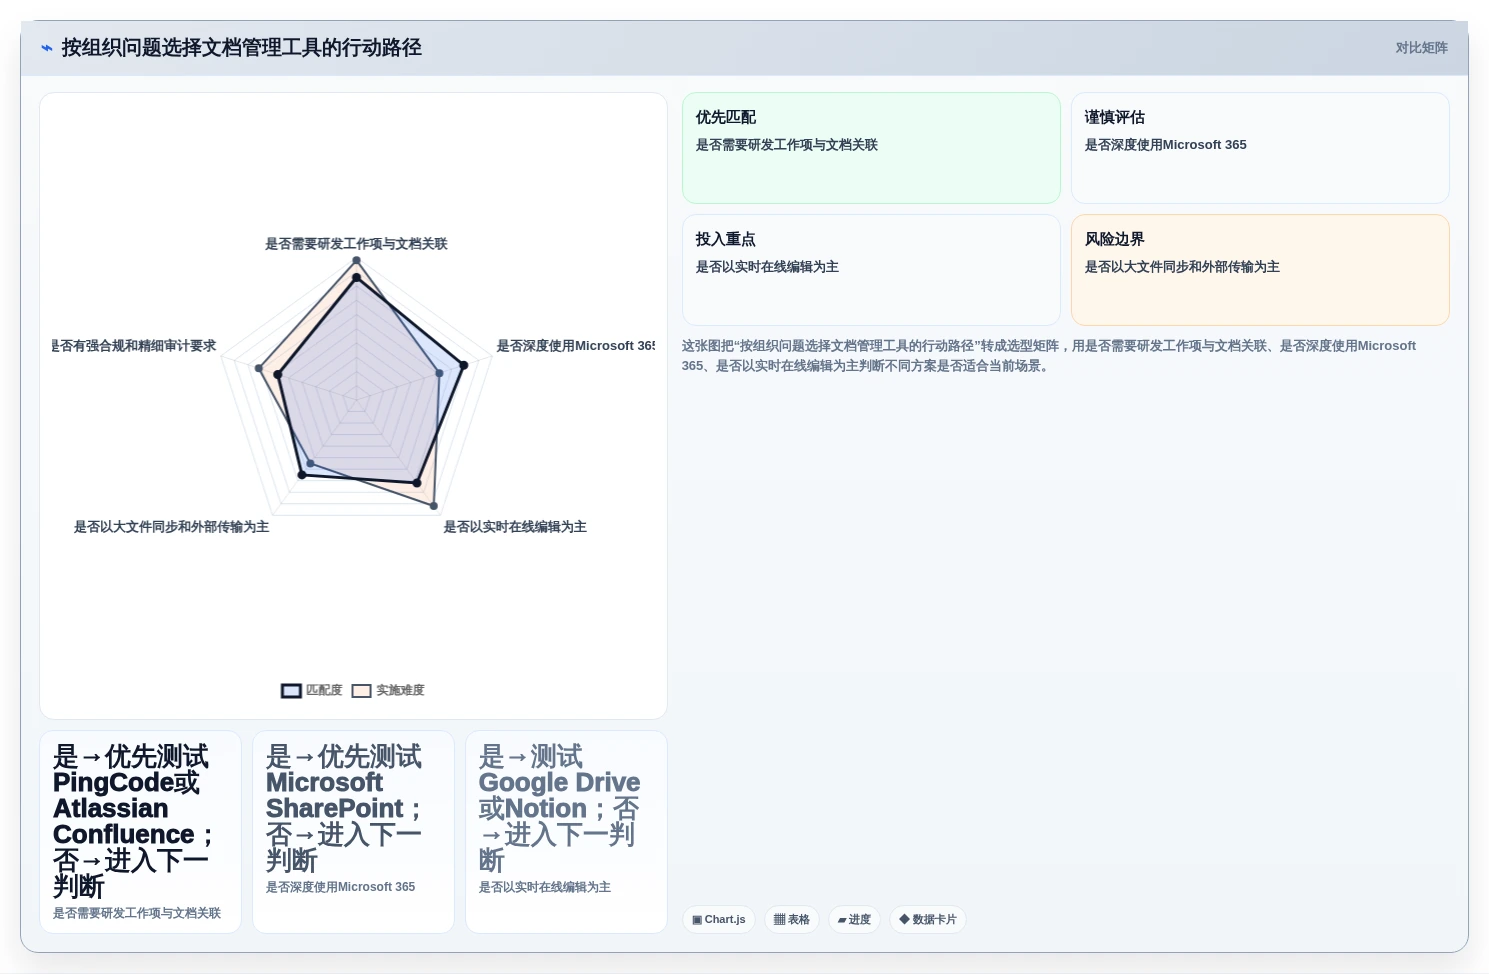
Task: Click the Chart.js tag chip
Action: (718, 920)
